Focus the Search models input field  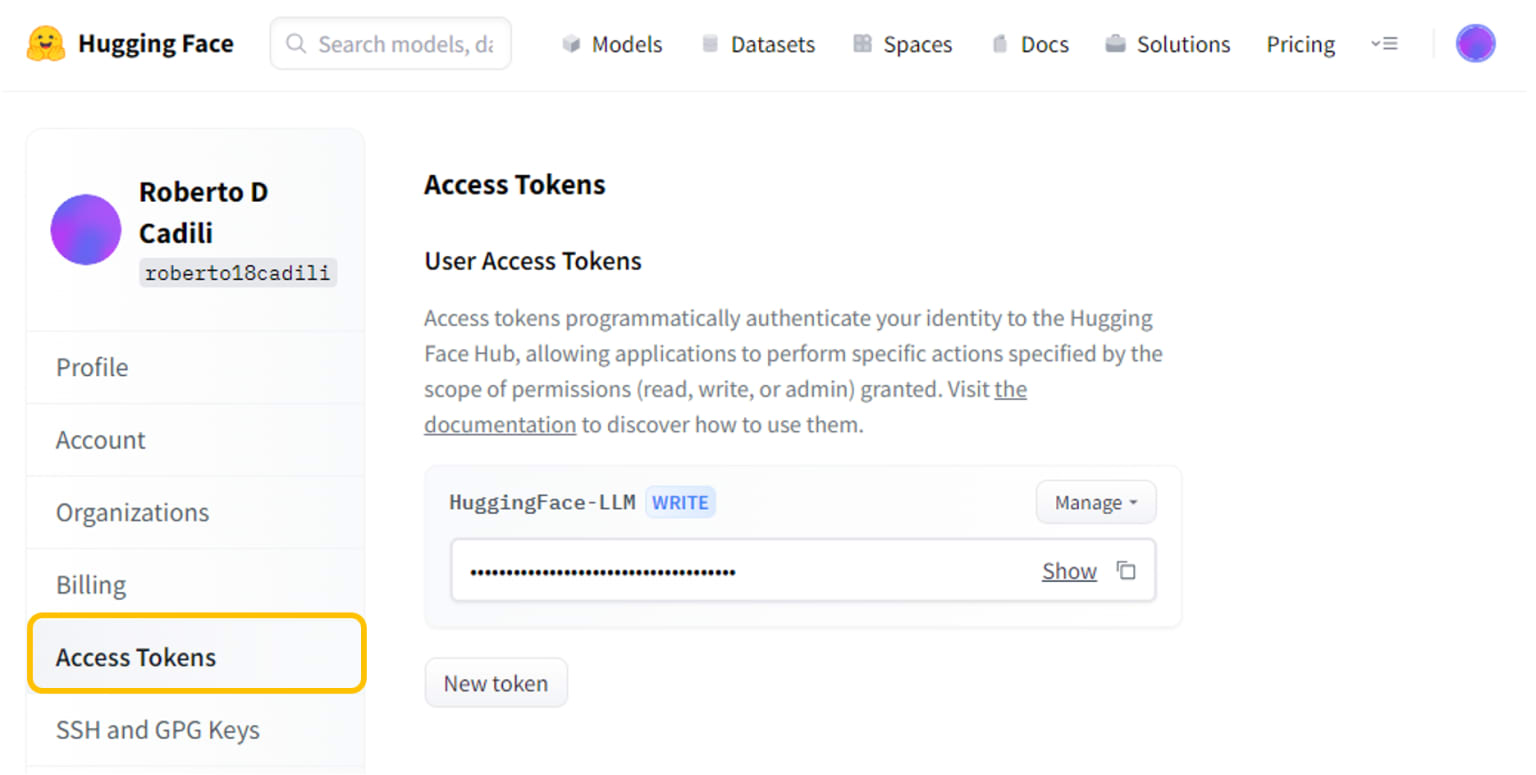391,44
